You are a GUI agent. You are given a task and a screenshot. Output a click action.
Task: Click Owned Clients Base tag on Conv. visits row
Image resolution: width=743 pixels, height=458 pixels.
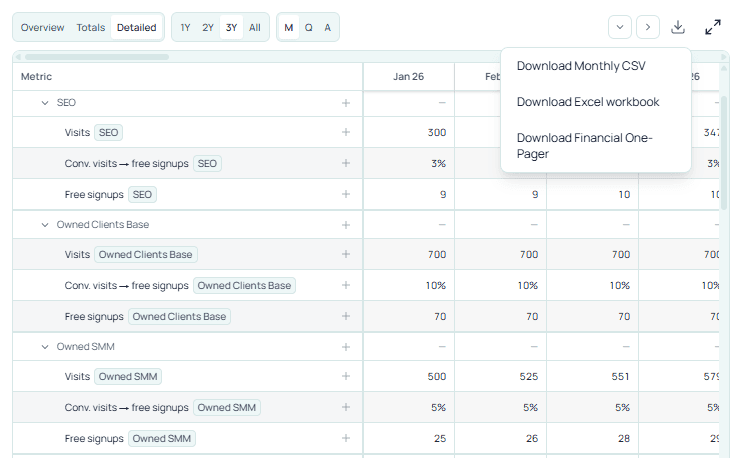point(244,286)
